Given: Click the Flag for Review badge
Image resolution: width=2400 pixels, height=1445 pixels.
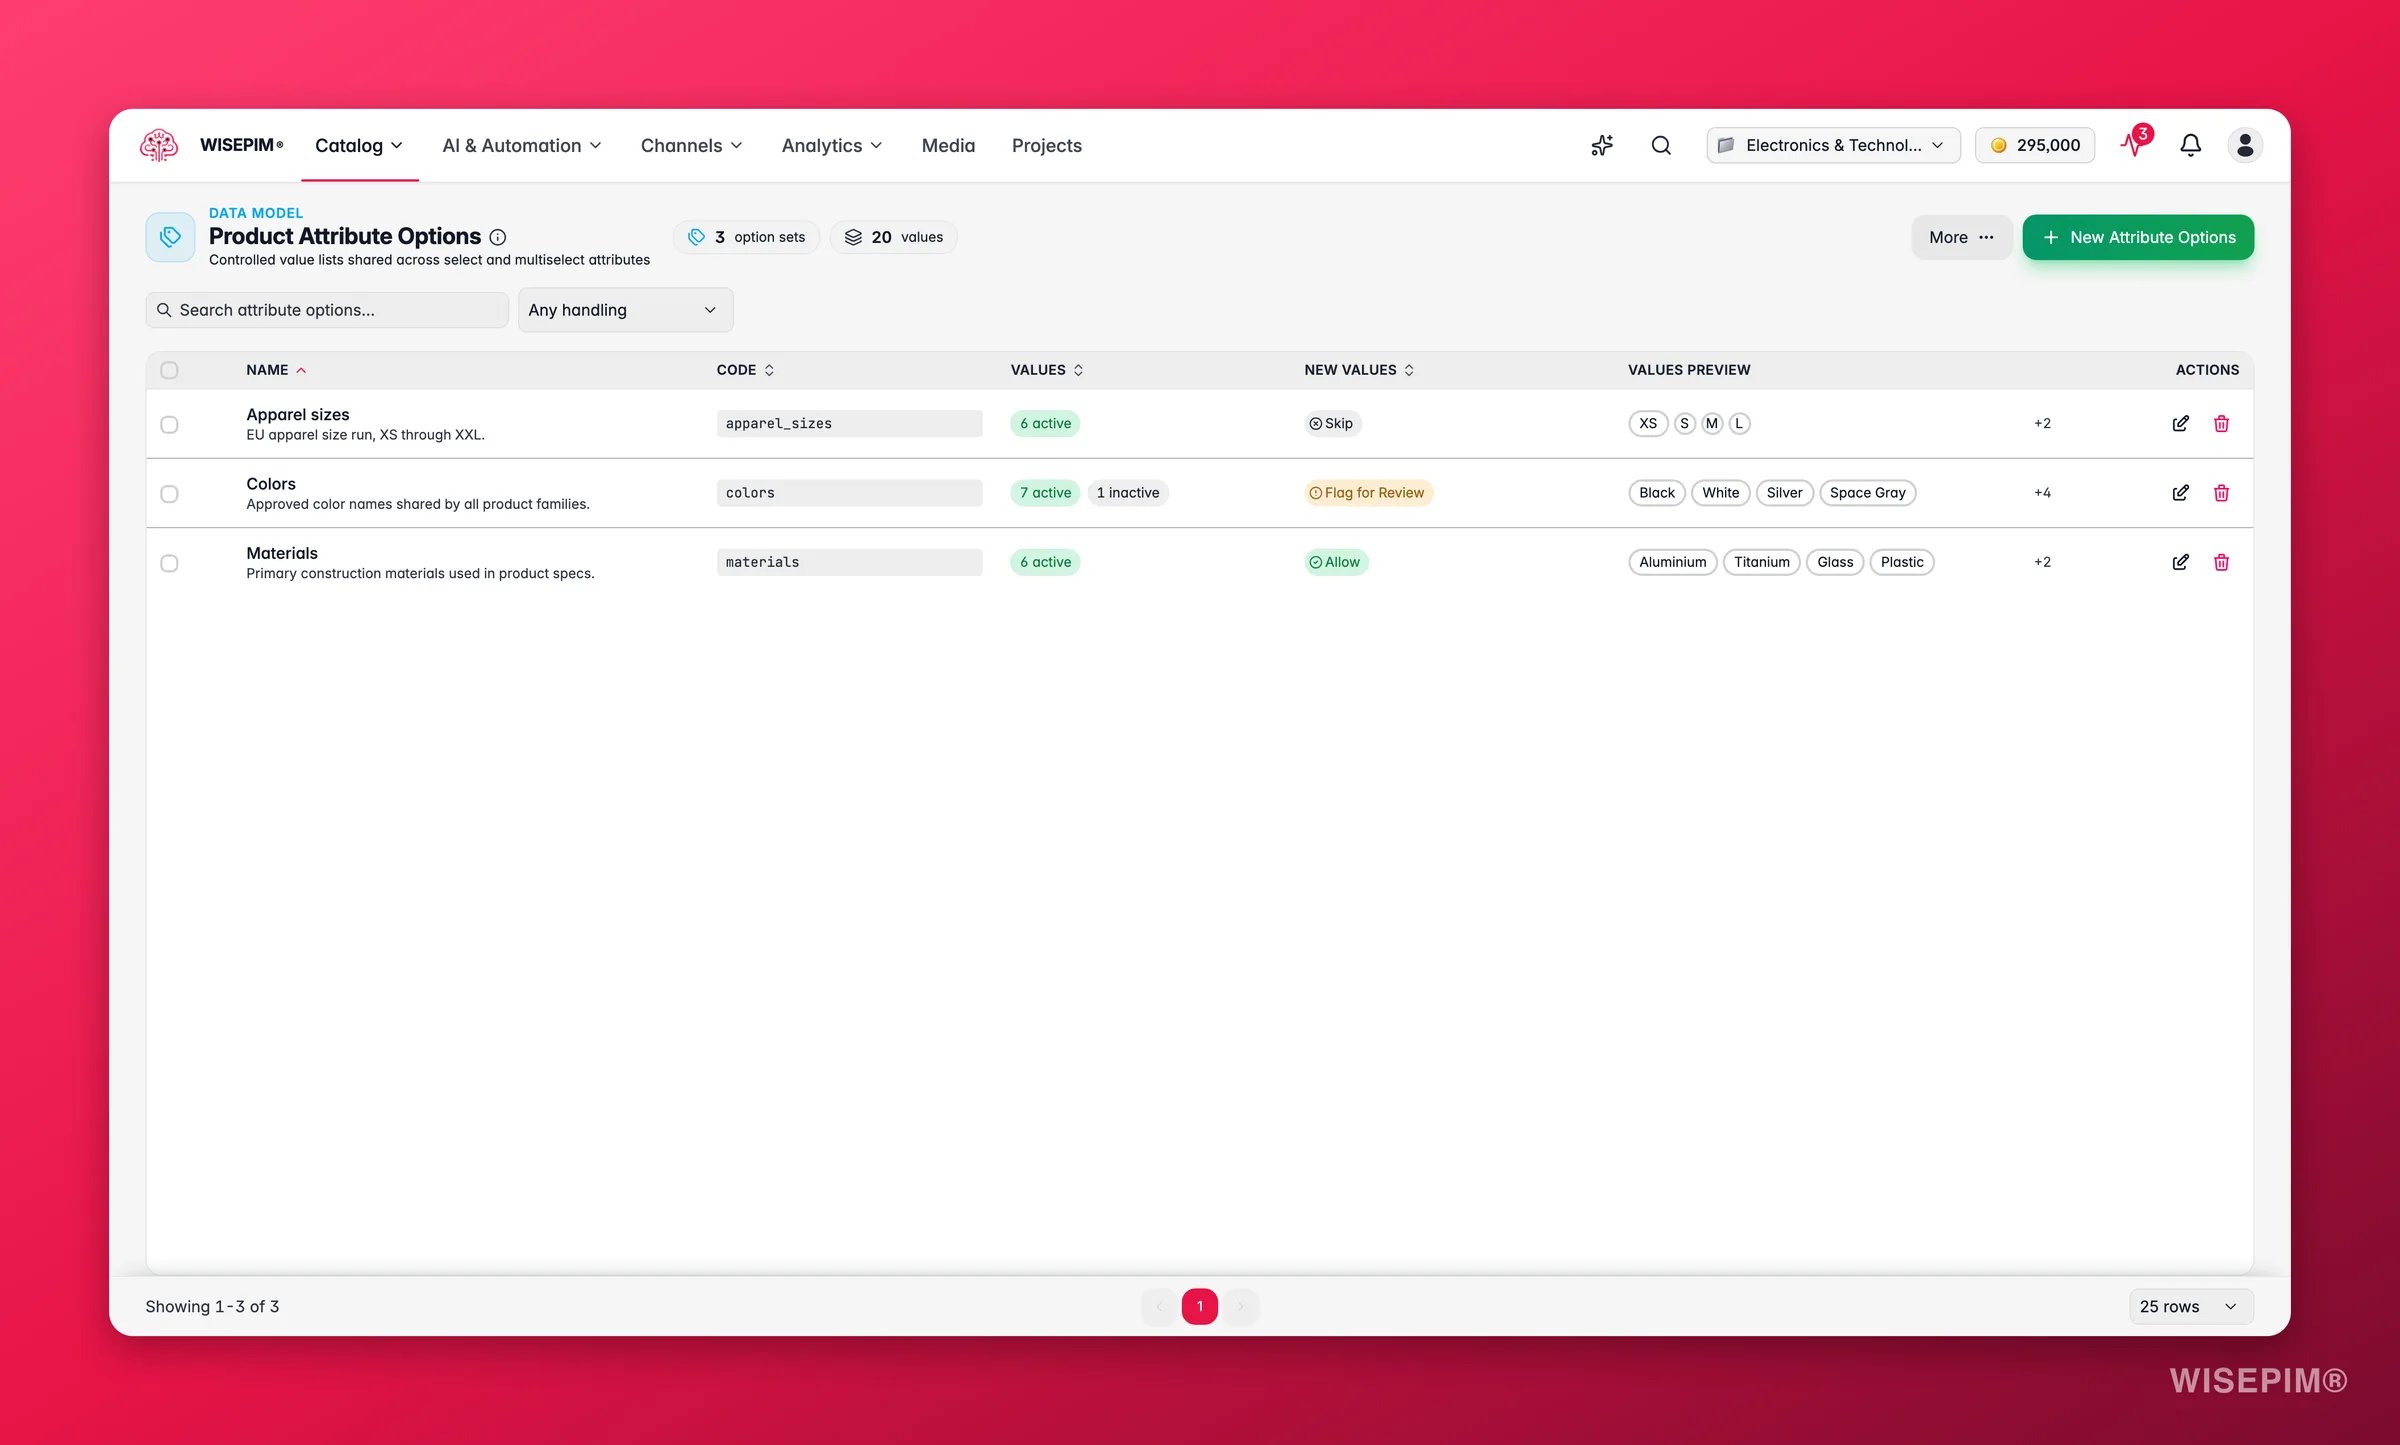Looking at the screenshot, I should (x=1367, y=492).
